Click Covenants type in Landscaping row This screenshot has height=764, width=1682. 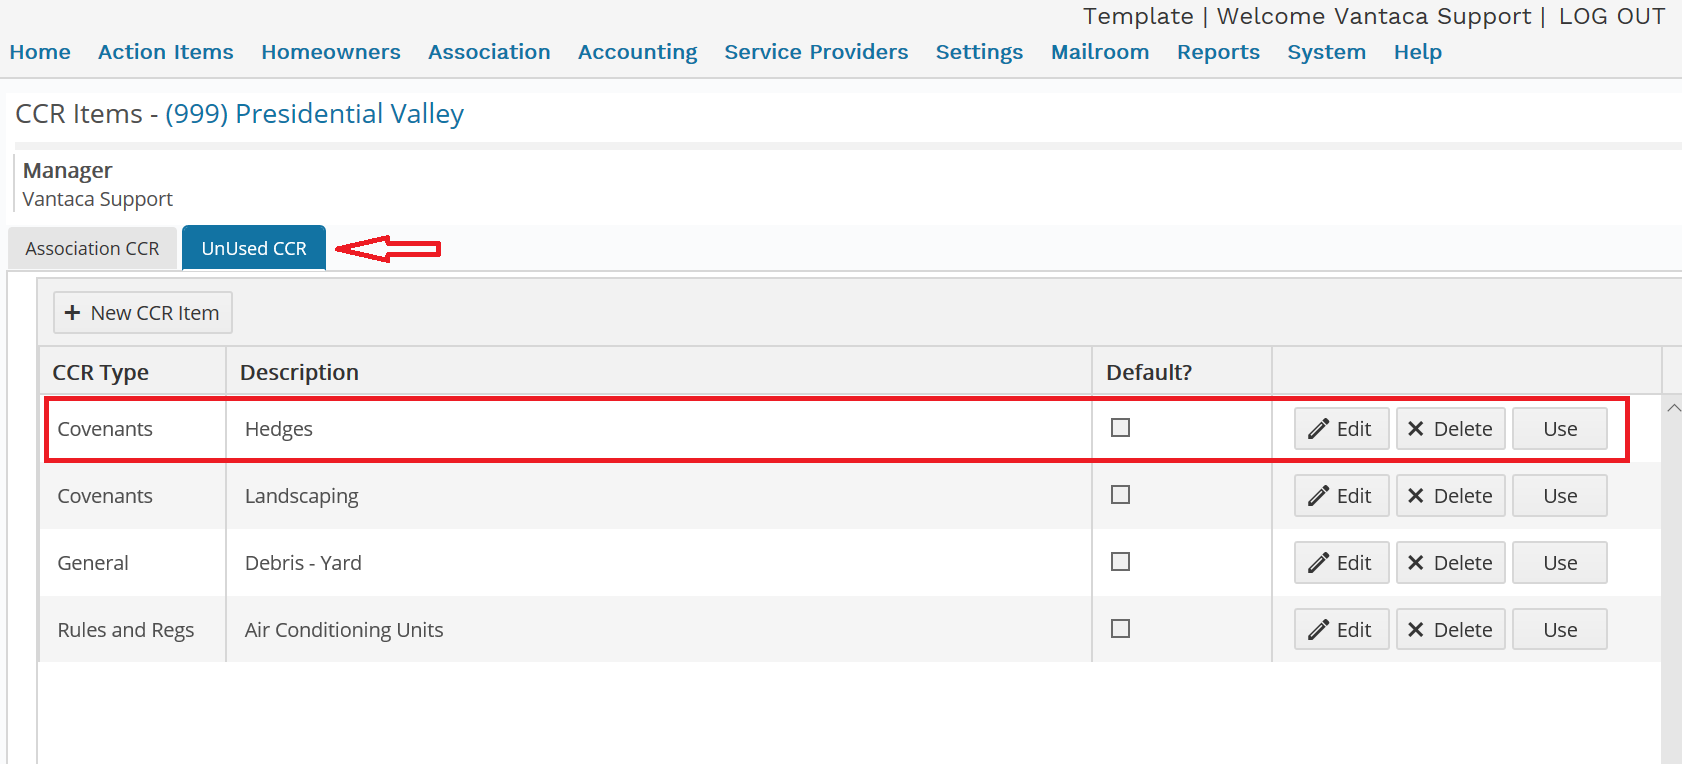click(x=105, y=496)
